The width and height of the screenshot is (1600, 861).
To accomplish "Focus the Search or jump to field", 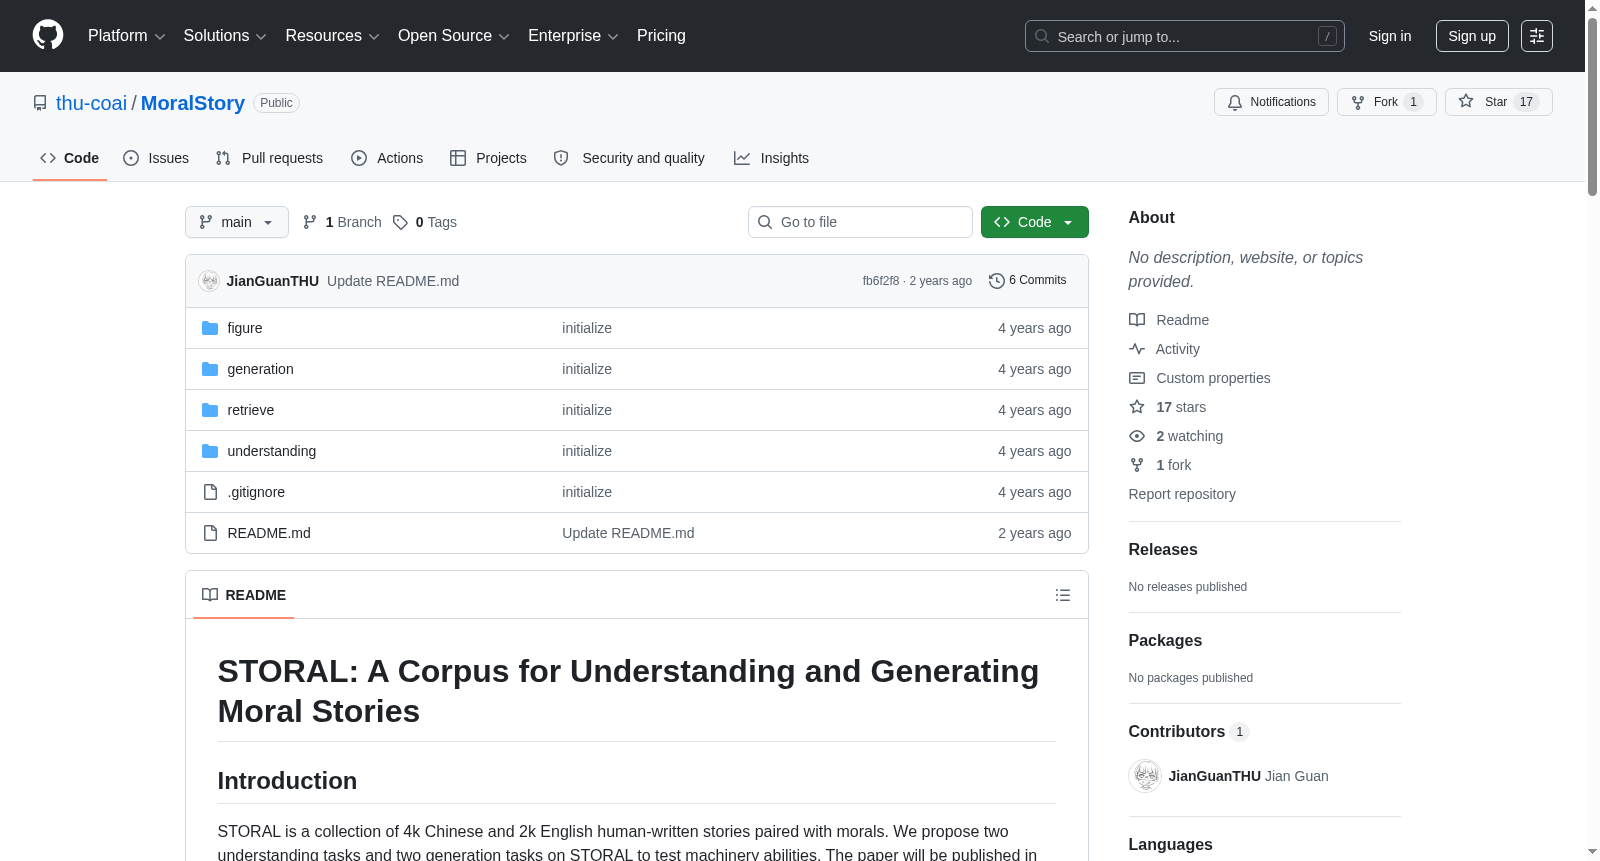I will (x=1185, y=36).
